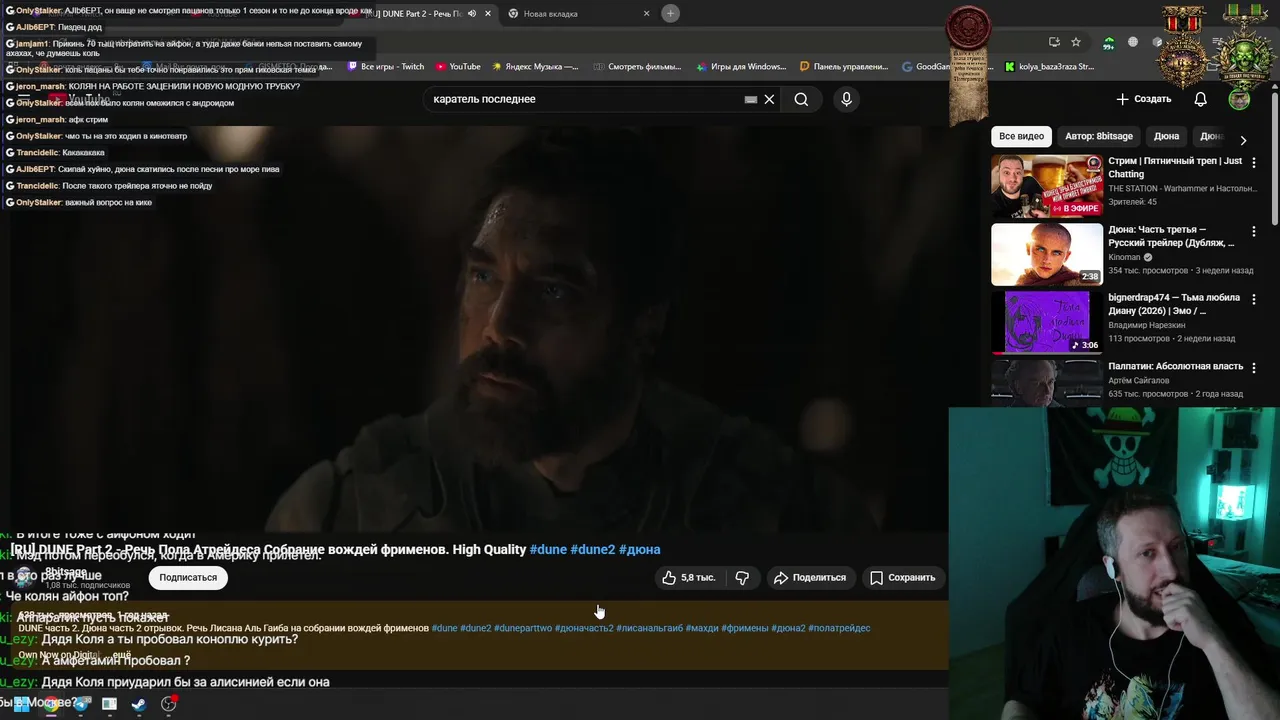
Task: Mute the DUNE tab via speaker icon
Action: [472, 14]
